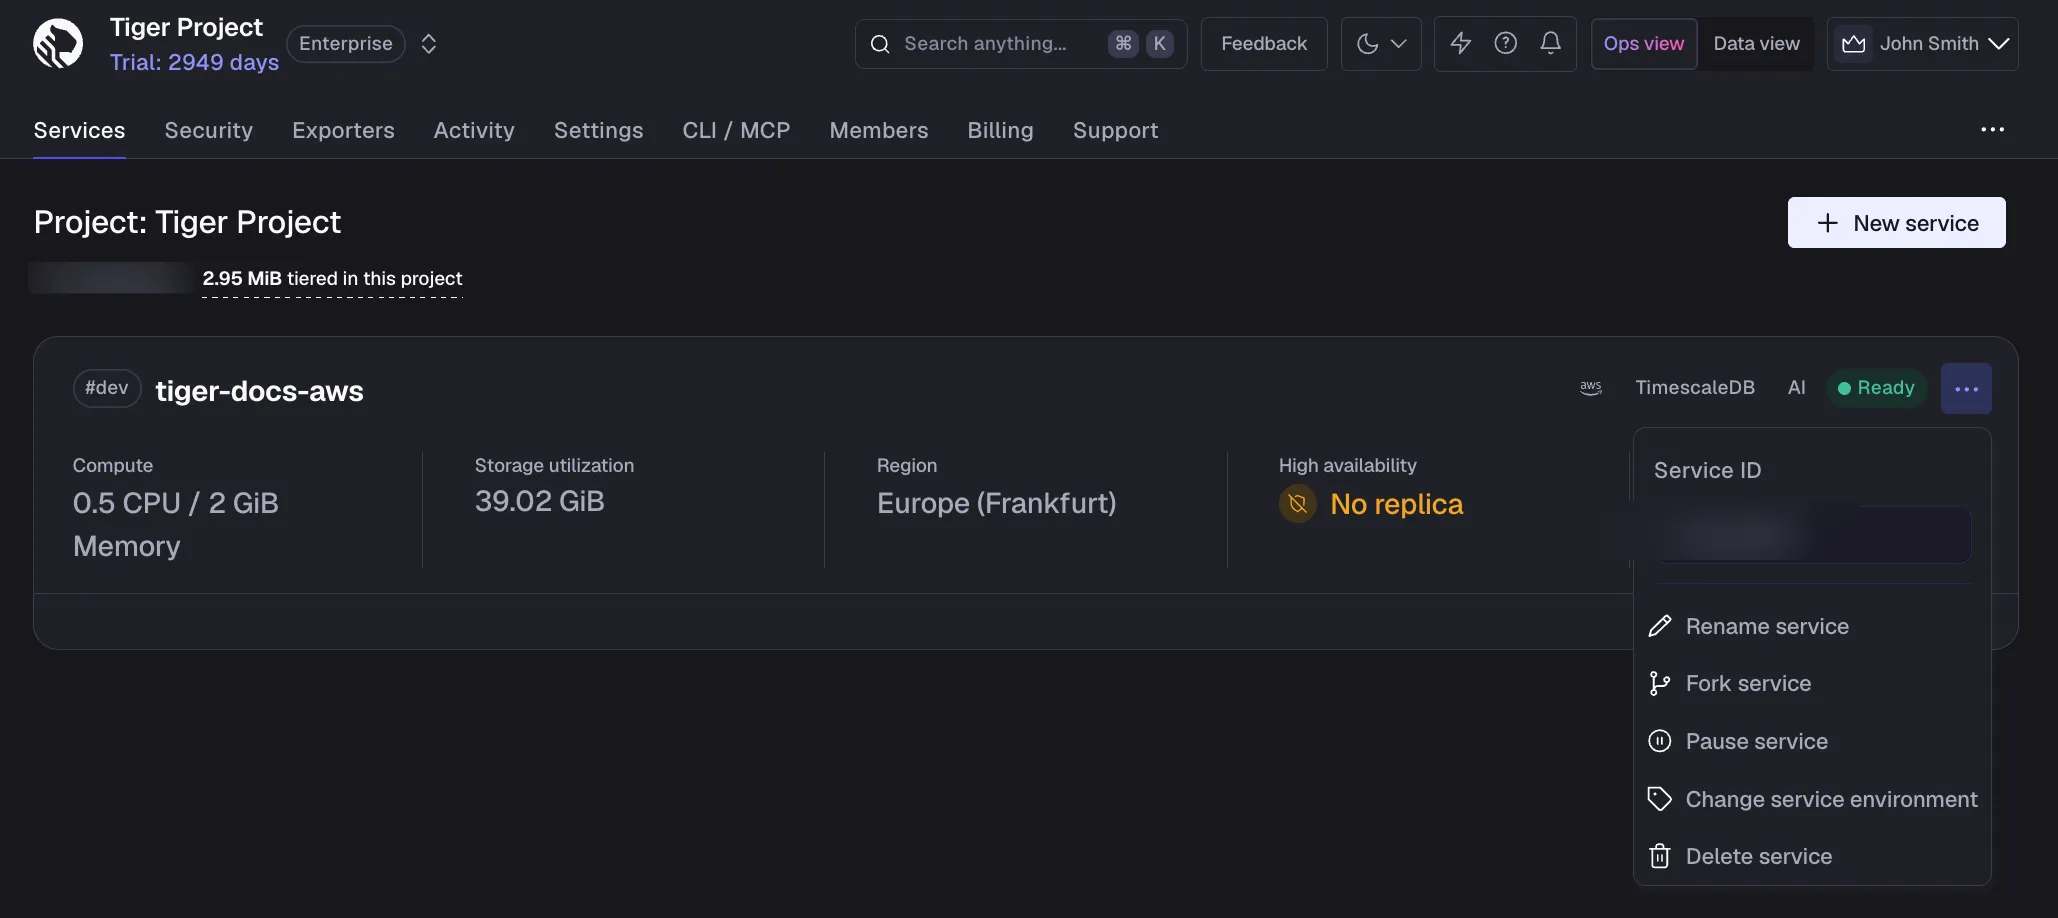2058x918 pixels.
Task: Open the Support tab
Action: (1115, 131)
